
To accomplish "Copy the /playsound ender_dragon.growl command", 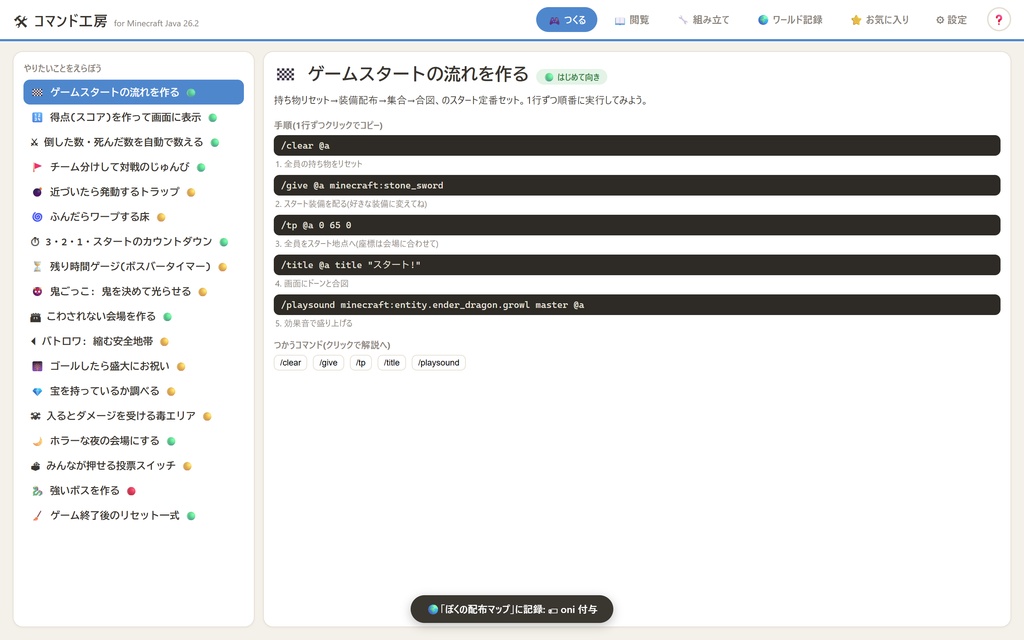I will point(637,305).
